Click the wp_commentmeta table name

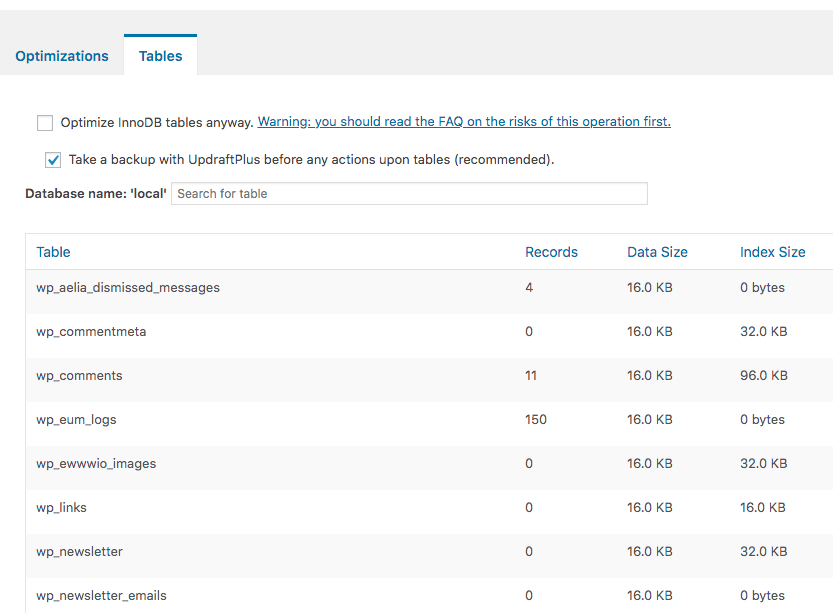tap(91, 332)
